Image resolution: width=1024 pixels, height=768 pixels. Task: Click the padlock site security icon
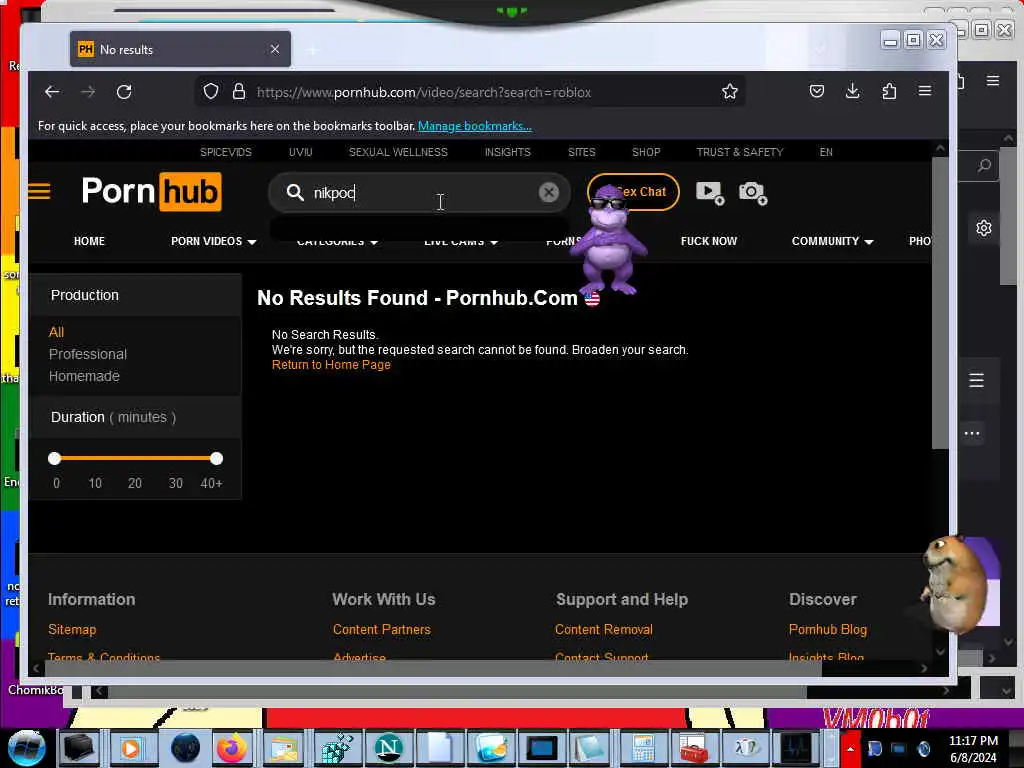coord(239,91)
